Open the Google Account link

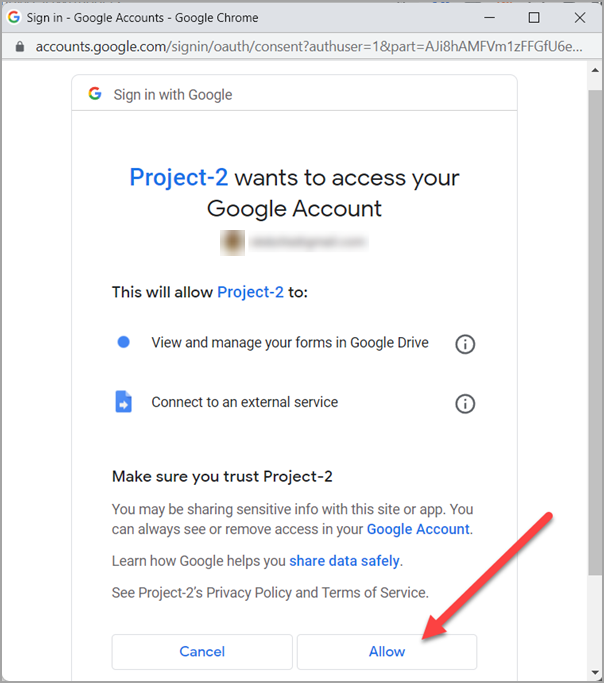click(418, 529)
